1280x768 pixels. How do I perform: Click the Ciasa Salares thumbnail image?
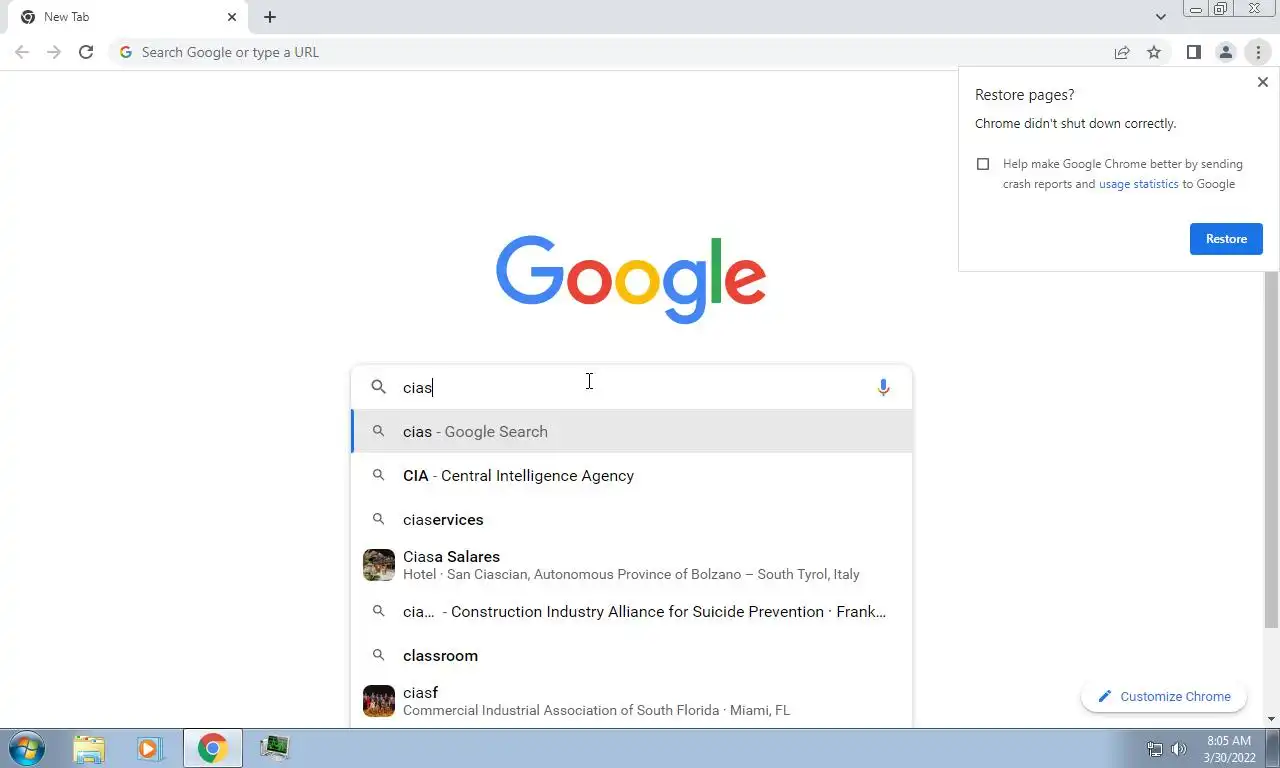pyautogui.click(x=379, y=565)
